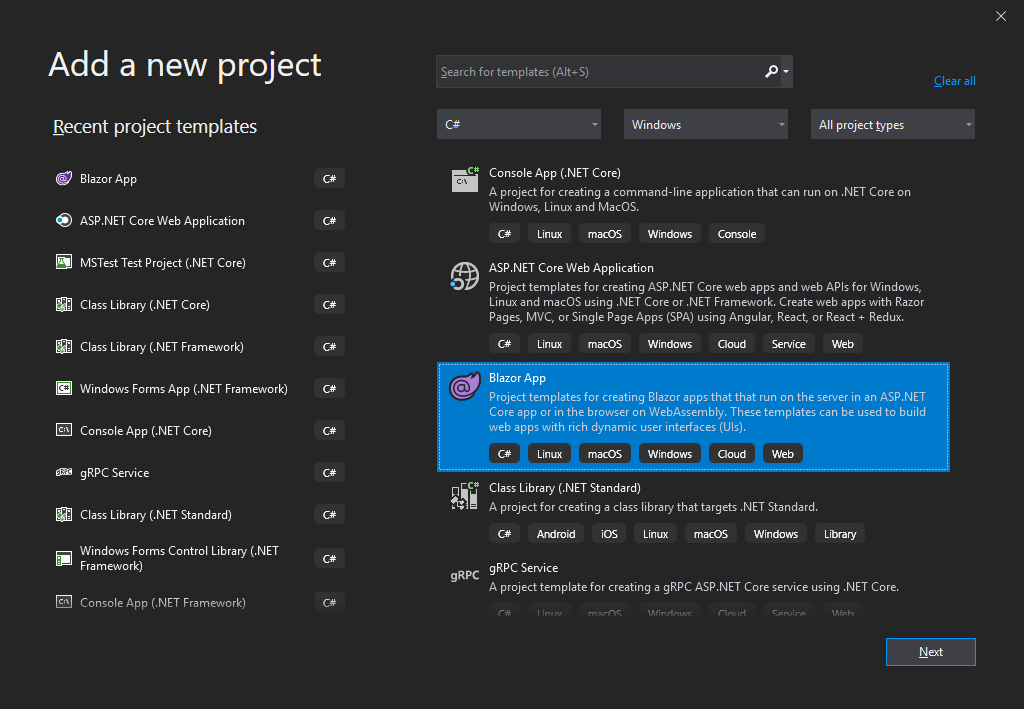The width and height of the screenshot is (1024, 709).
Task: Click the Library tag on Class Library template
Action: click(840, 534)
